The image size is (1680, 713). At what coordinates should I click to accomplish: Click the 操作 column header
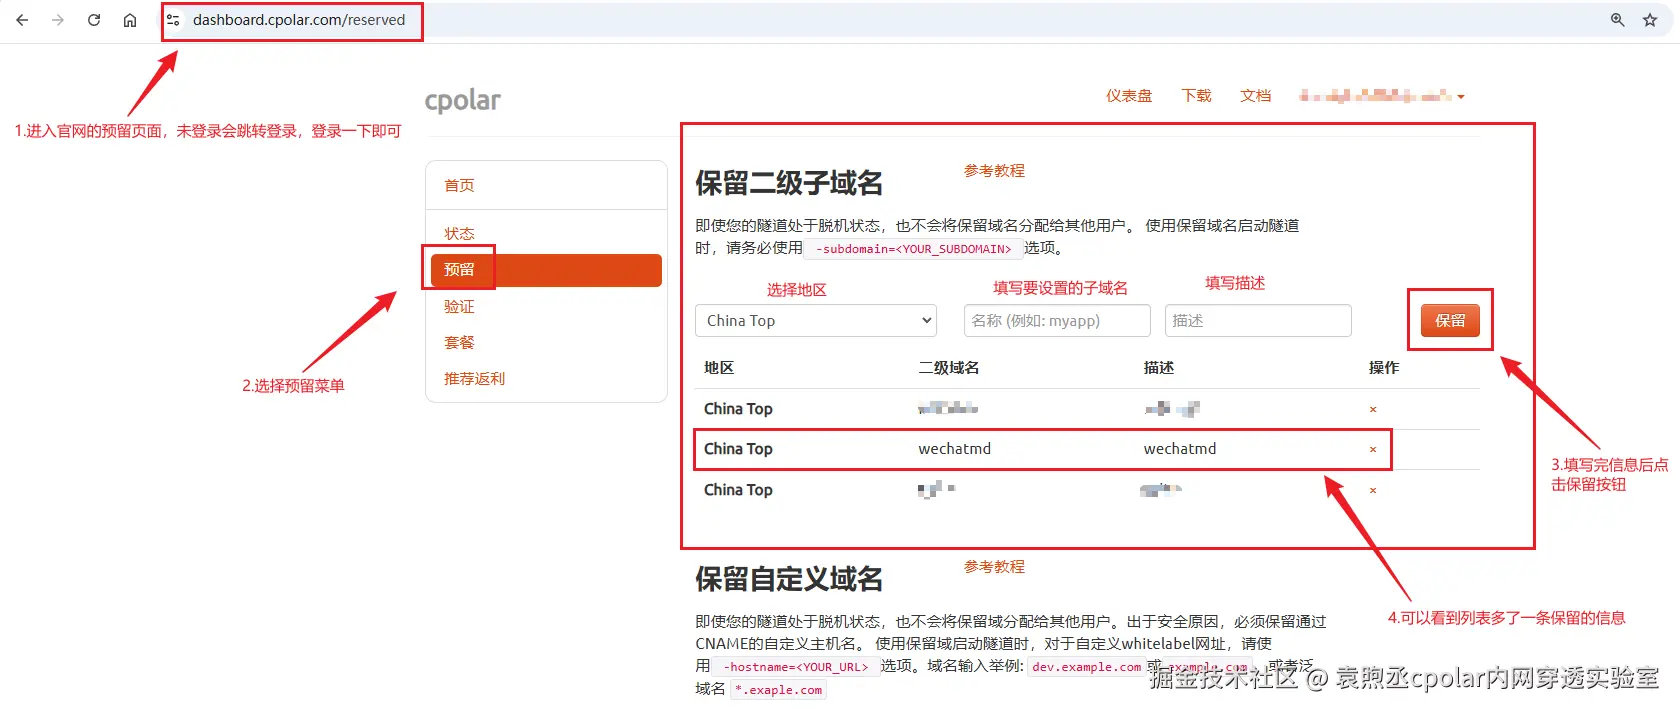pos(1384,368)
